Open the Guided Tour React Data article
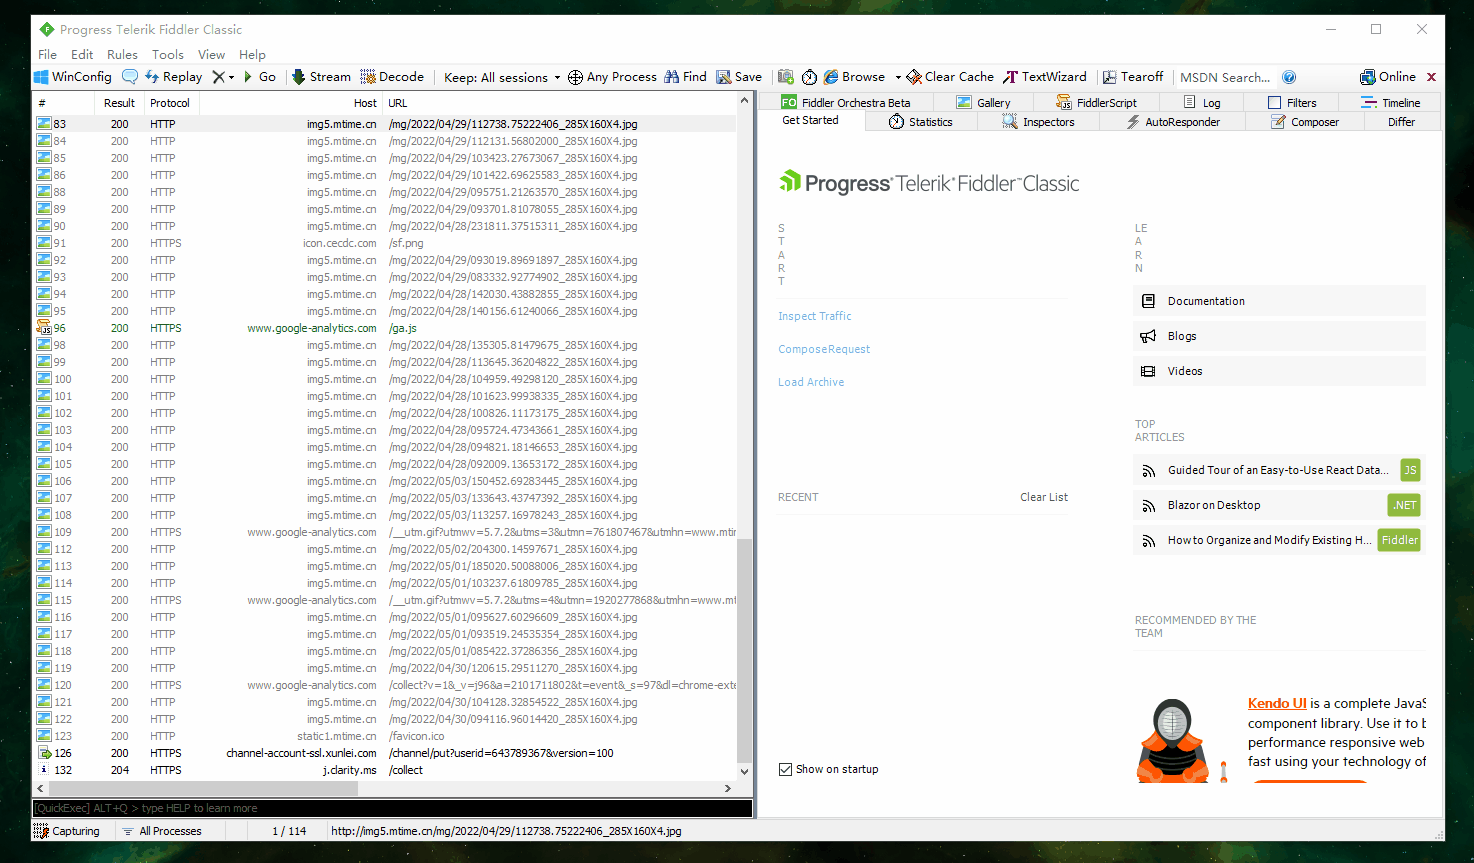 point(1279,470)
